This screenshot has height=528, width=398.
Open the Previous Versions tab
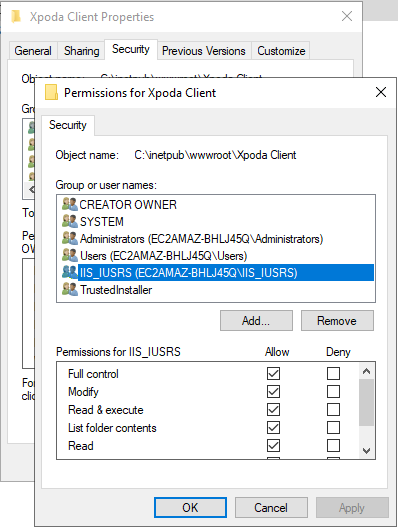[x=204, y=51]
